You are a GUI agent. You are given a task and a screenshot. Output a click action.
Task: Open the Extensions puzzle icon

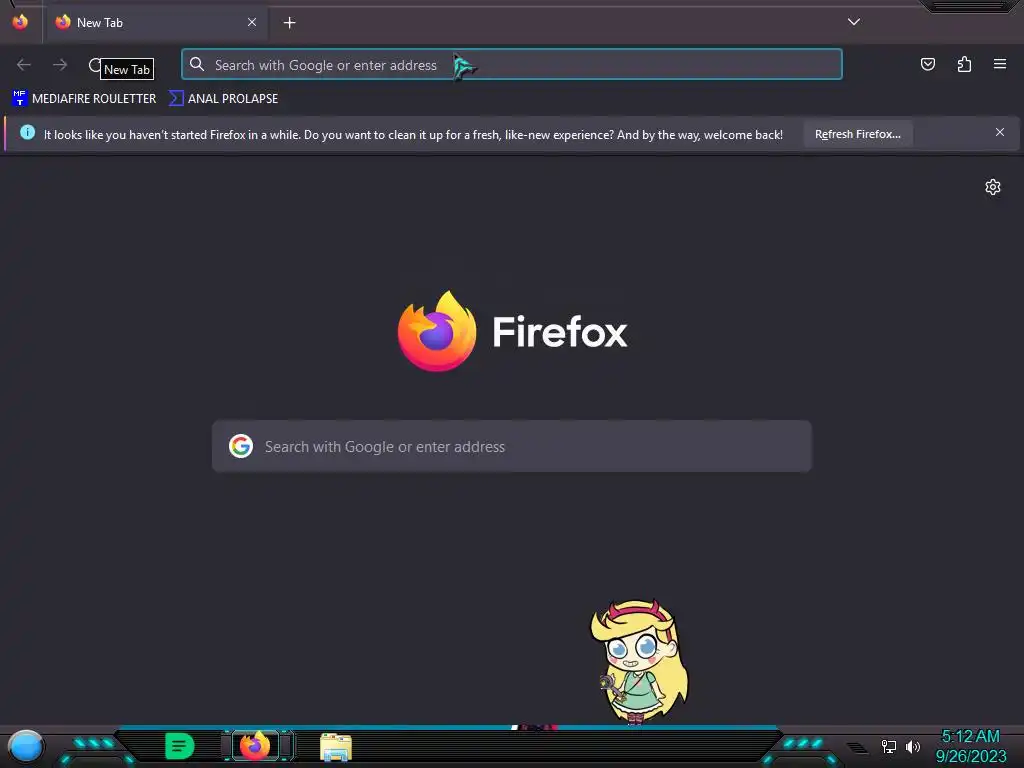(964, 64)
